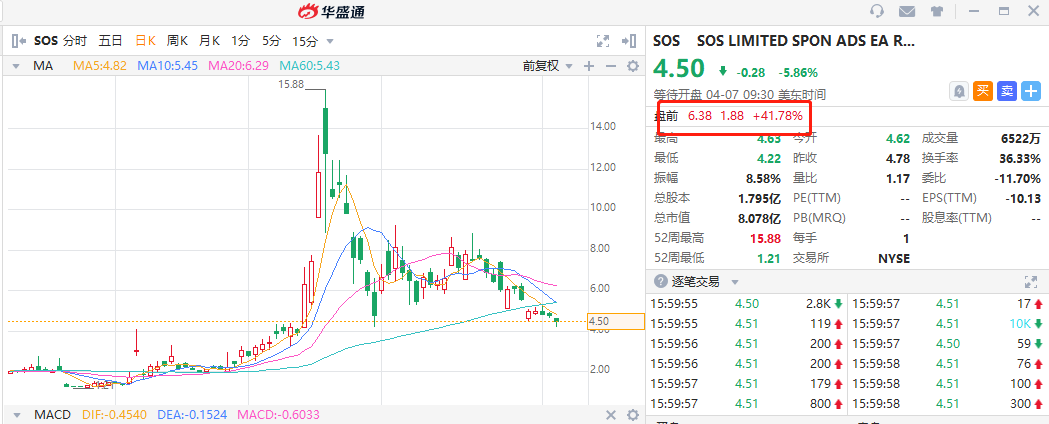
Task: Switch to the 五日 chart tab
Action: [x=110, y=41]
